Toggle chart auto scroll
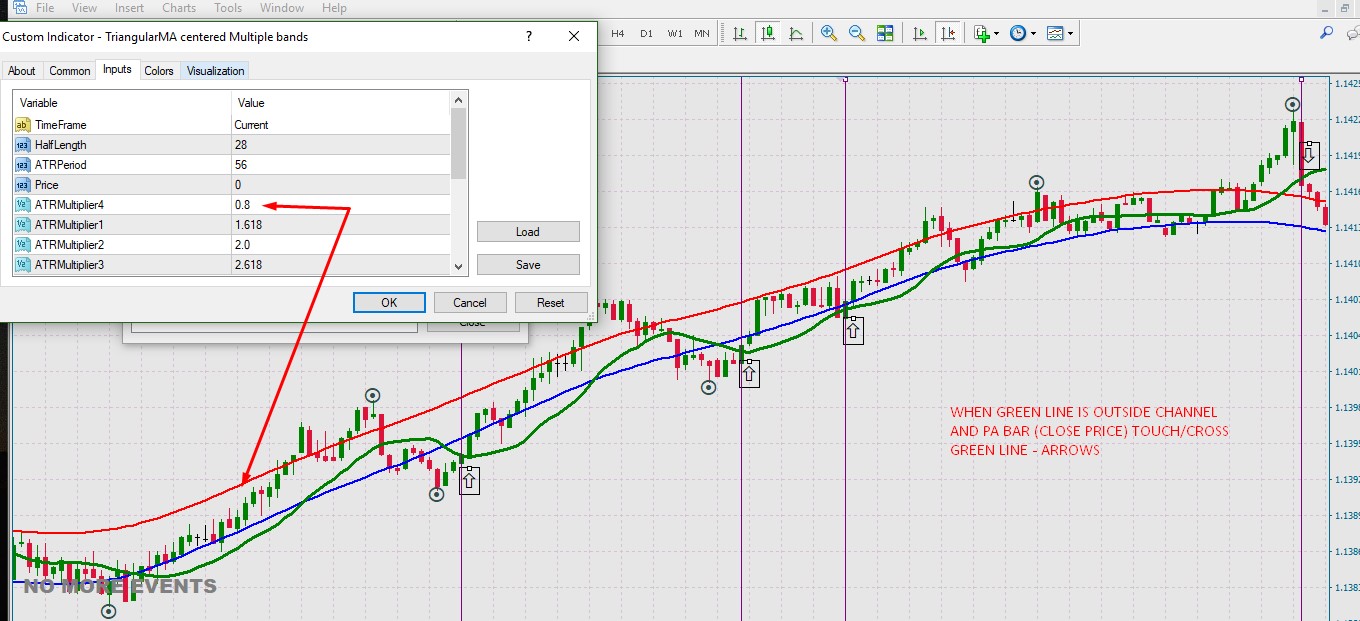This screenshot has width=1360, height=621. (920, 33)
